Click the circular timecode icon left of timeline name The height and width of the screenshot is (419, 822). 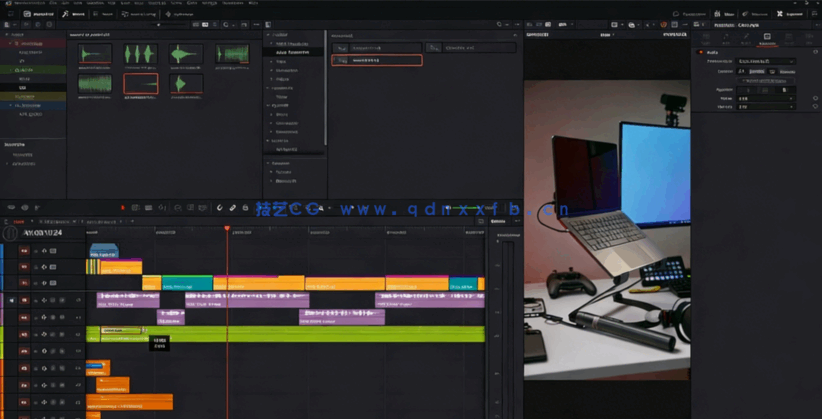point(9,233)
